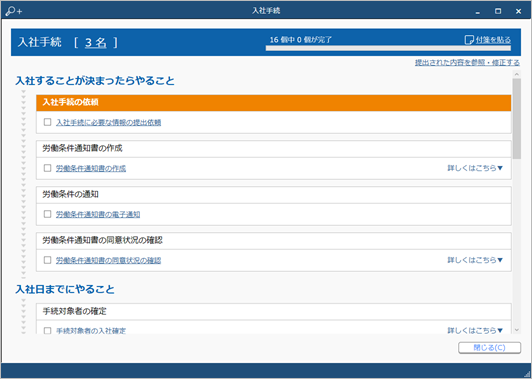Check the 労働条件通知書の作成 checkbox
This screenshot has height=379, width=532.
[48, 168]
